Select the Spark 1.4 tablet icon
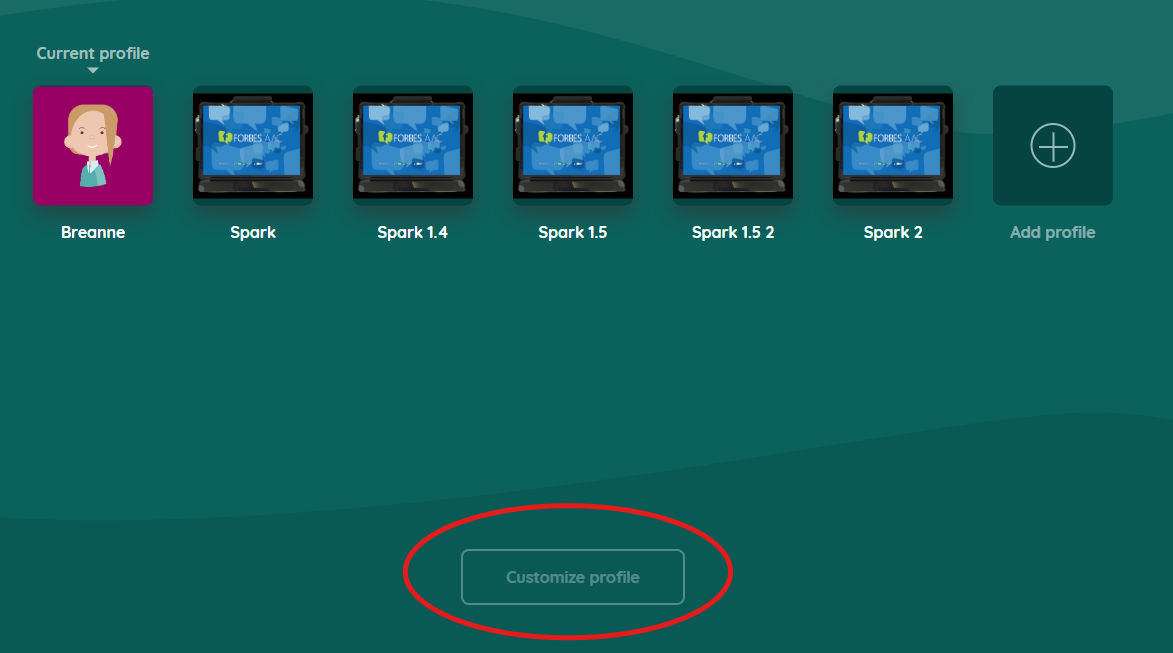Screen dimensions: 1173x653 click(x=413, y=145)
